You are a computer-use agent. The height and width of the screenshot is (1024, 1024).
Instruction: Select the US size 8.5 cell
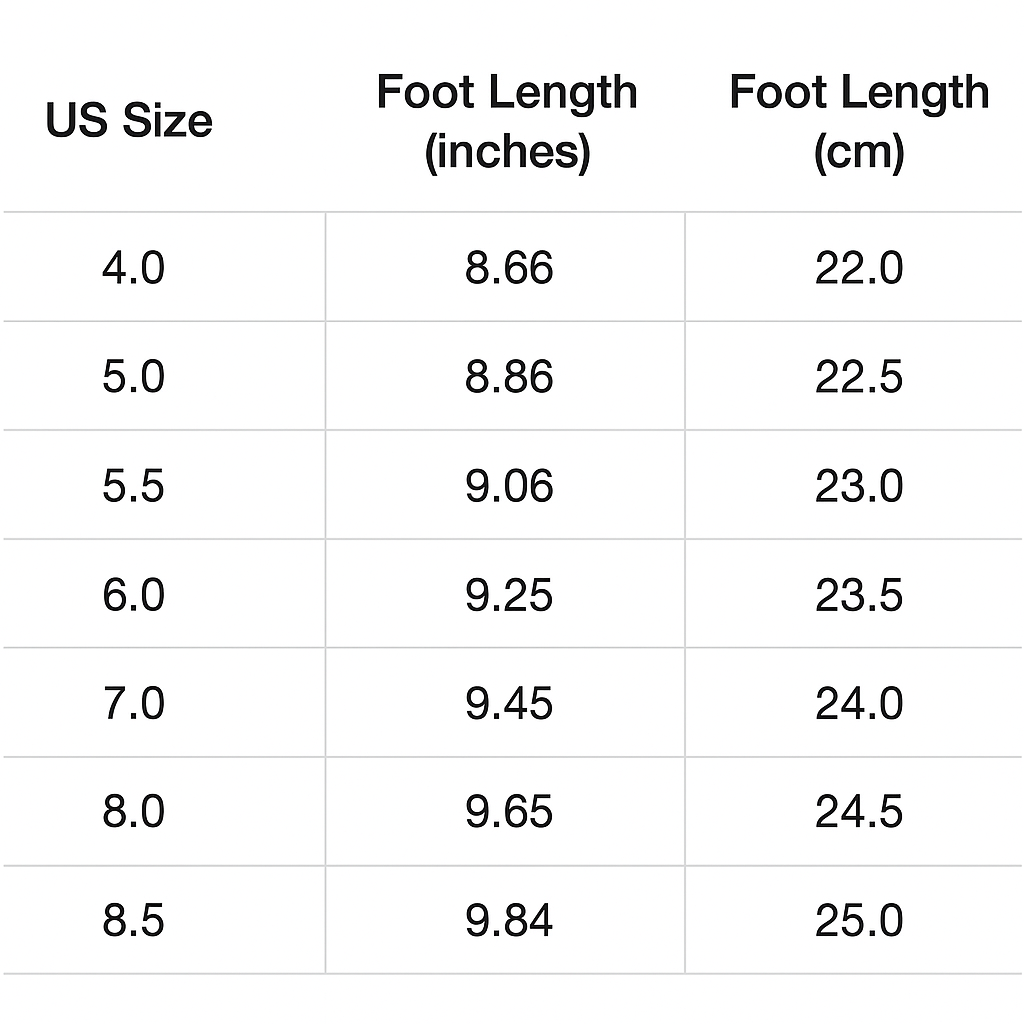coord(133,921)
